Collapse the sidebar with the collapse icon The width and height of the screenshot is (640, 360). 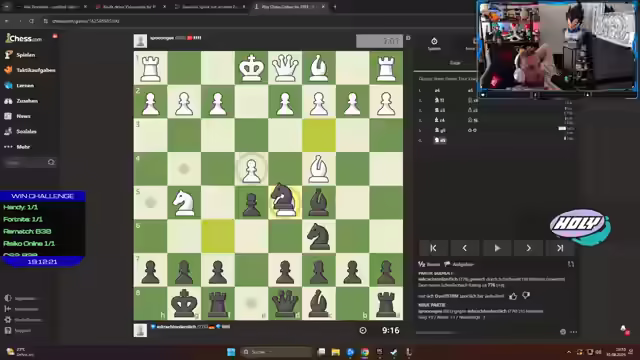(x=8, y=309)
